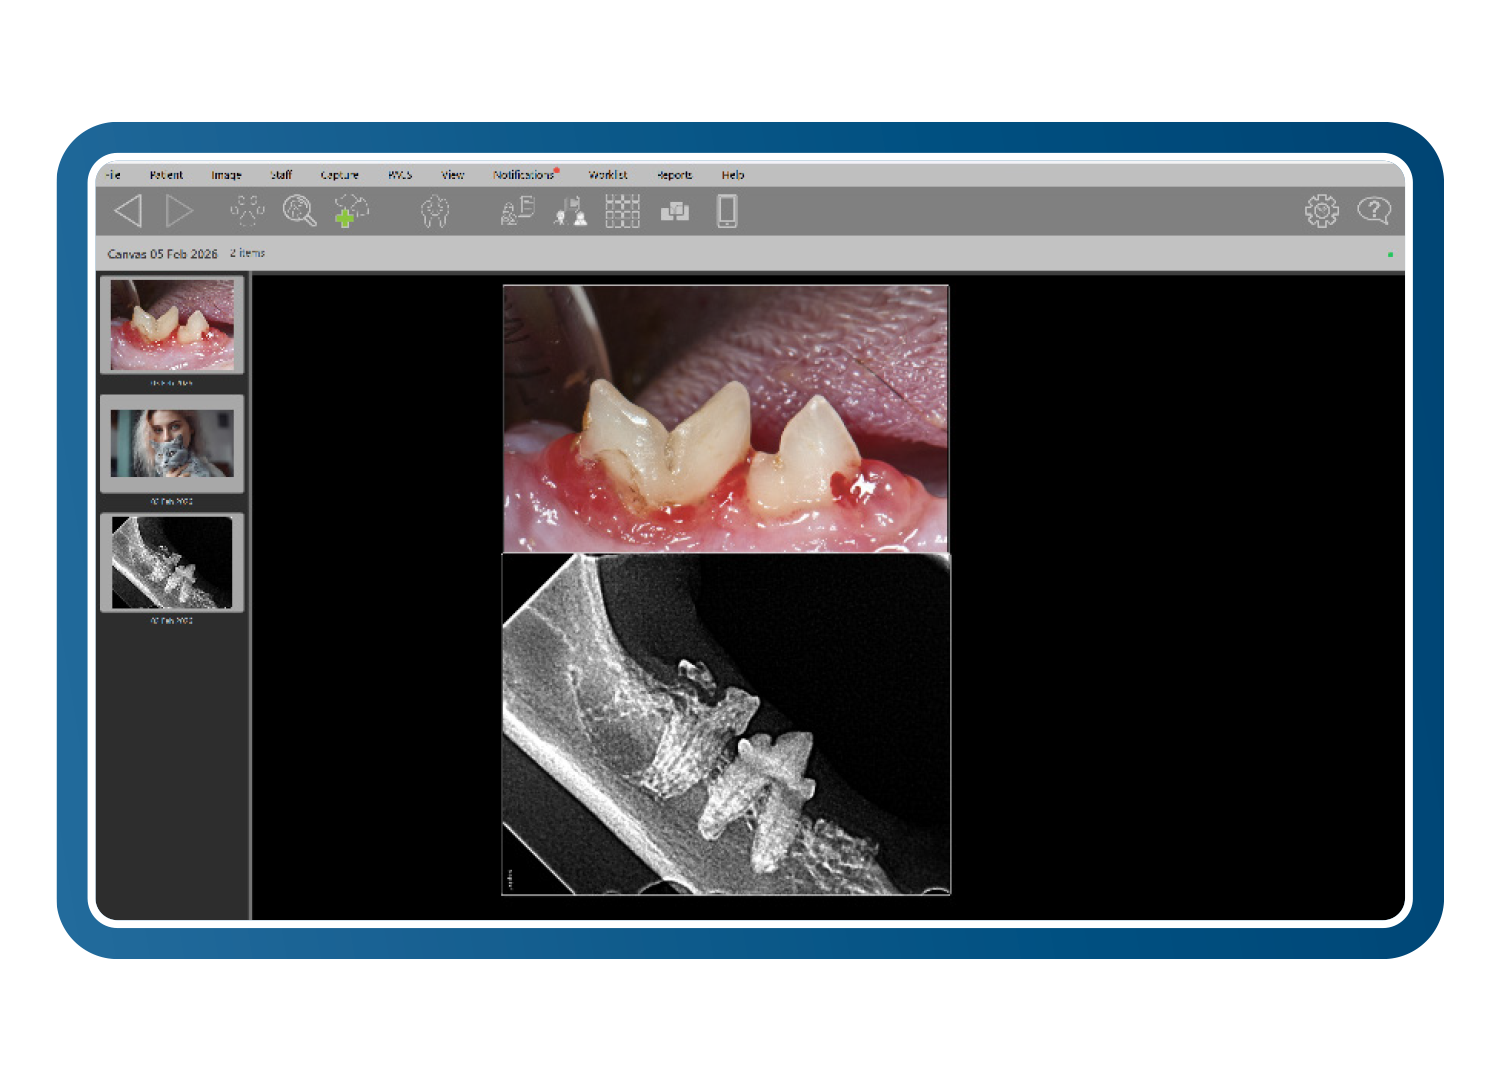Image resolution: width=1500 pixels, height=1080 pixels.
Task: Click the magnifying glass search icon
Action: [299, 211]
